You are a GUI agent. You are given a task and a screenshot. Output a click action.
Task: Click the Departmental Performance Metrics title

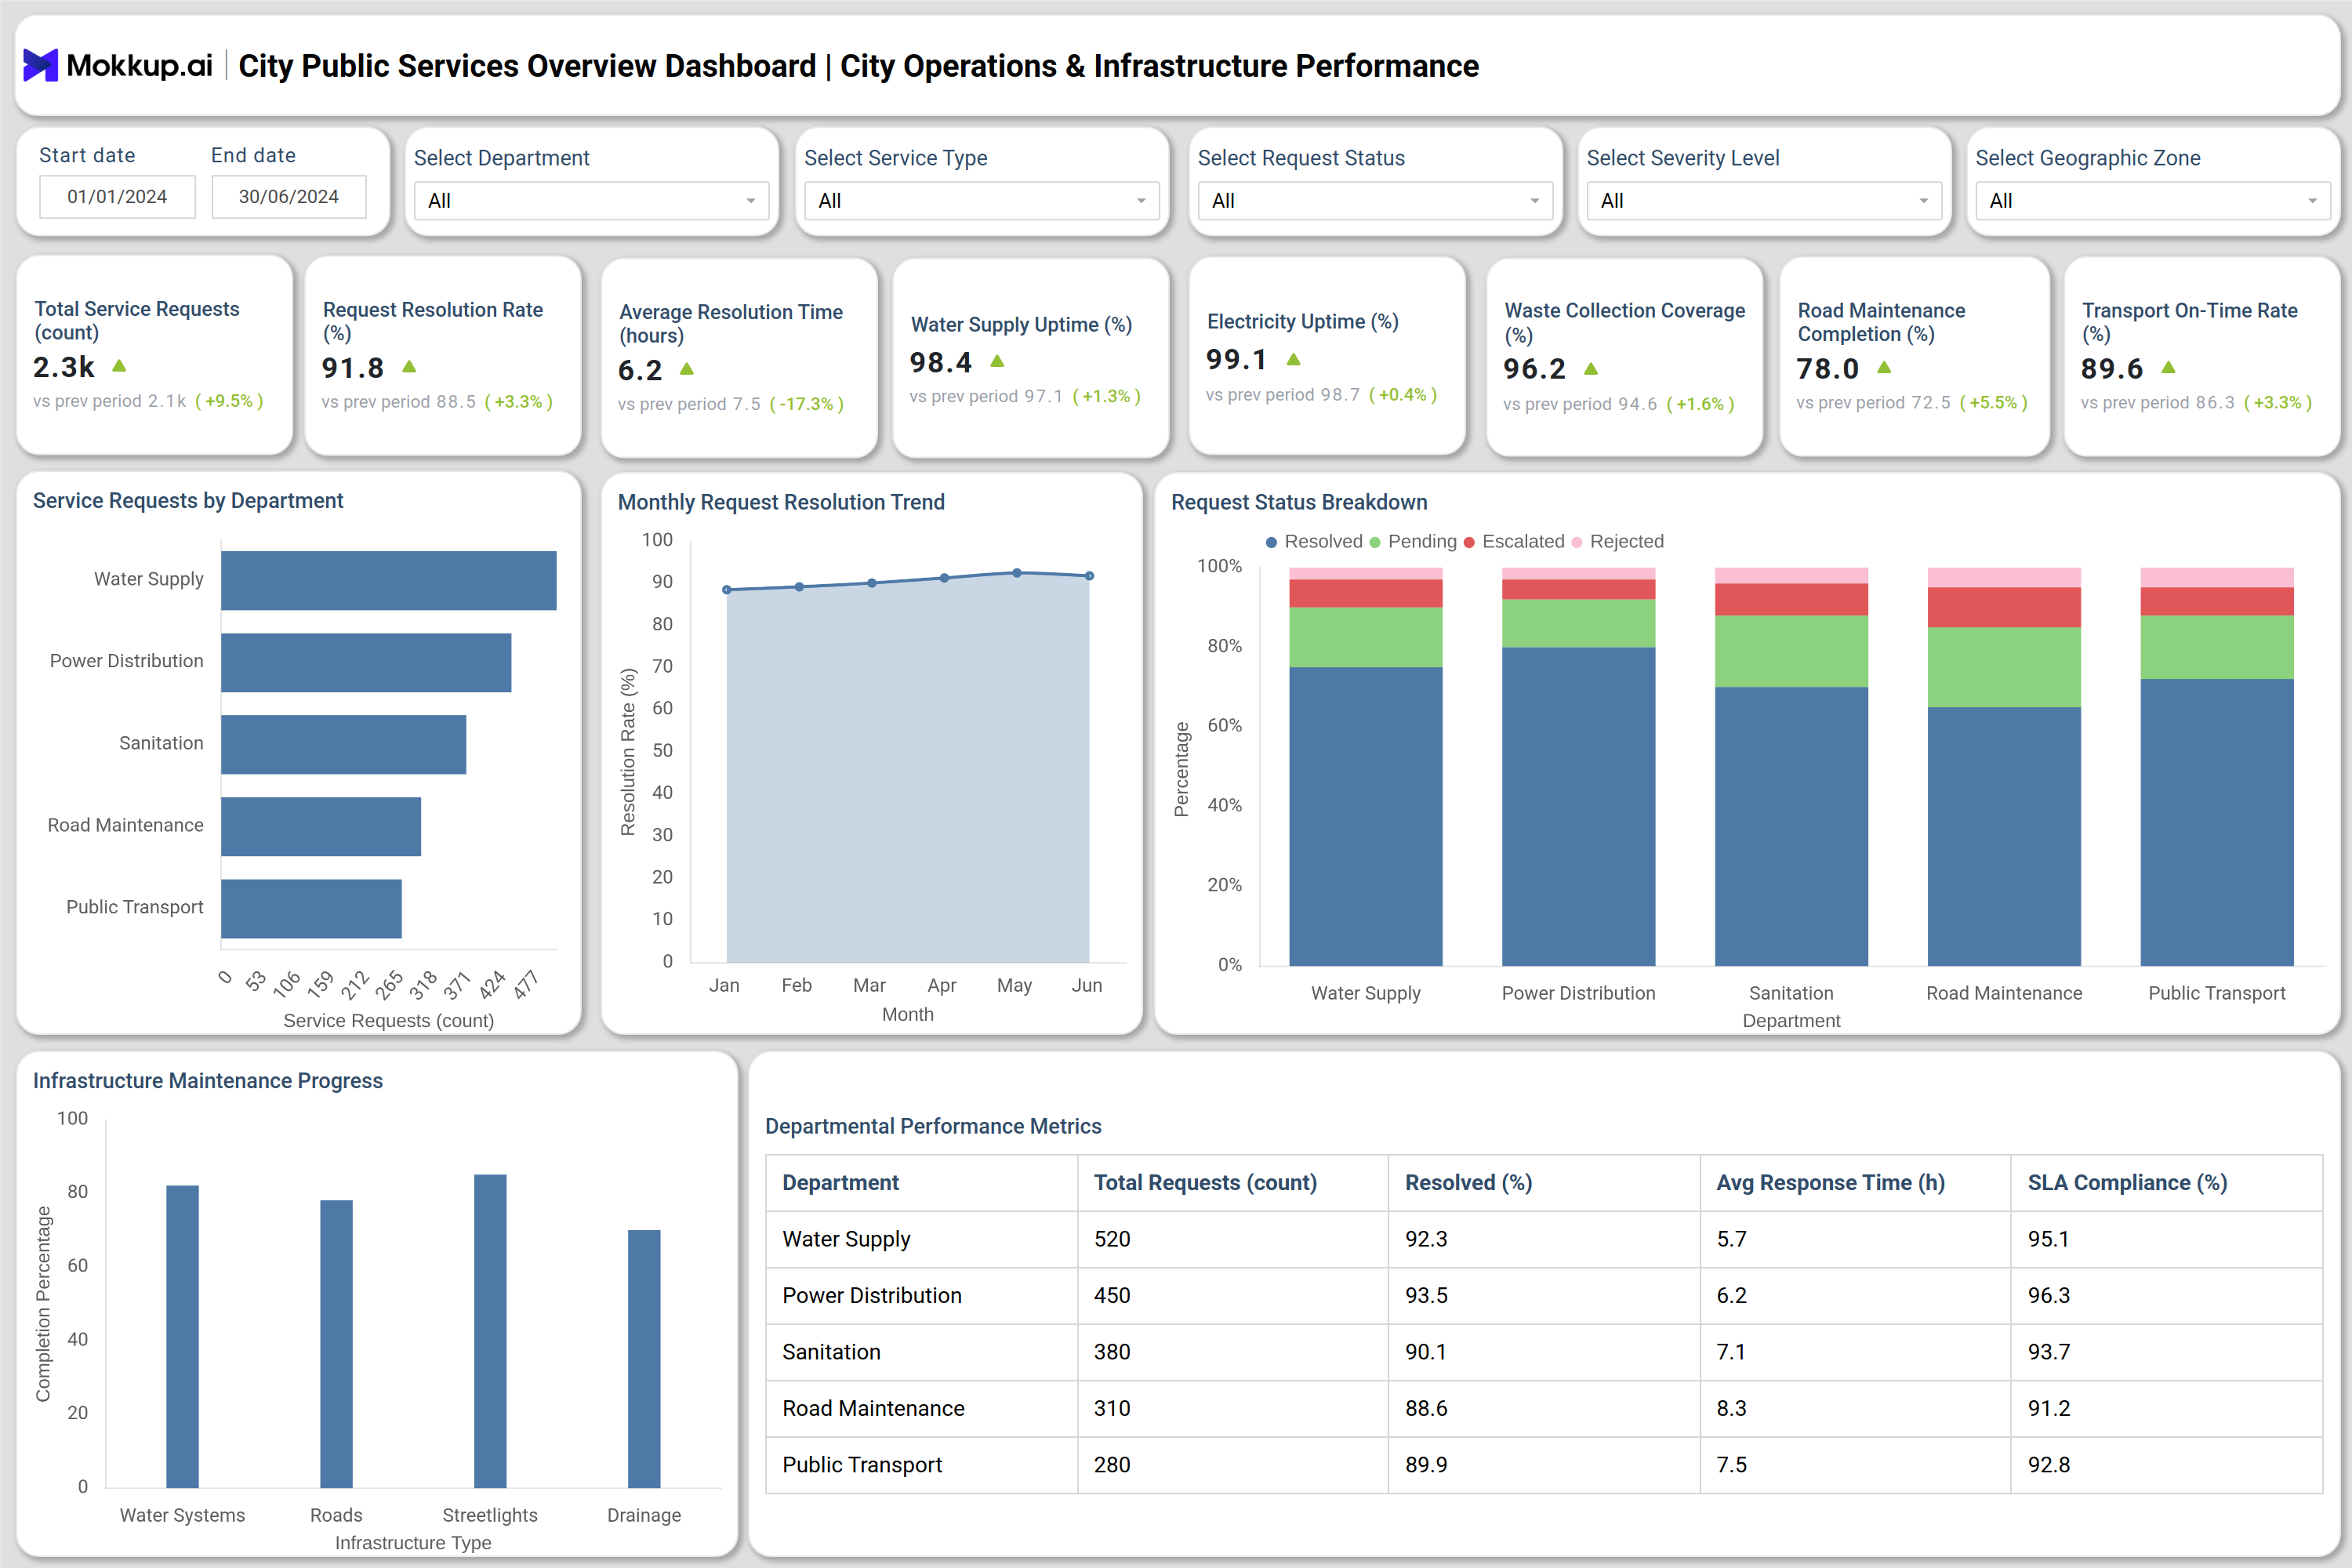(x=933, y=1127)
